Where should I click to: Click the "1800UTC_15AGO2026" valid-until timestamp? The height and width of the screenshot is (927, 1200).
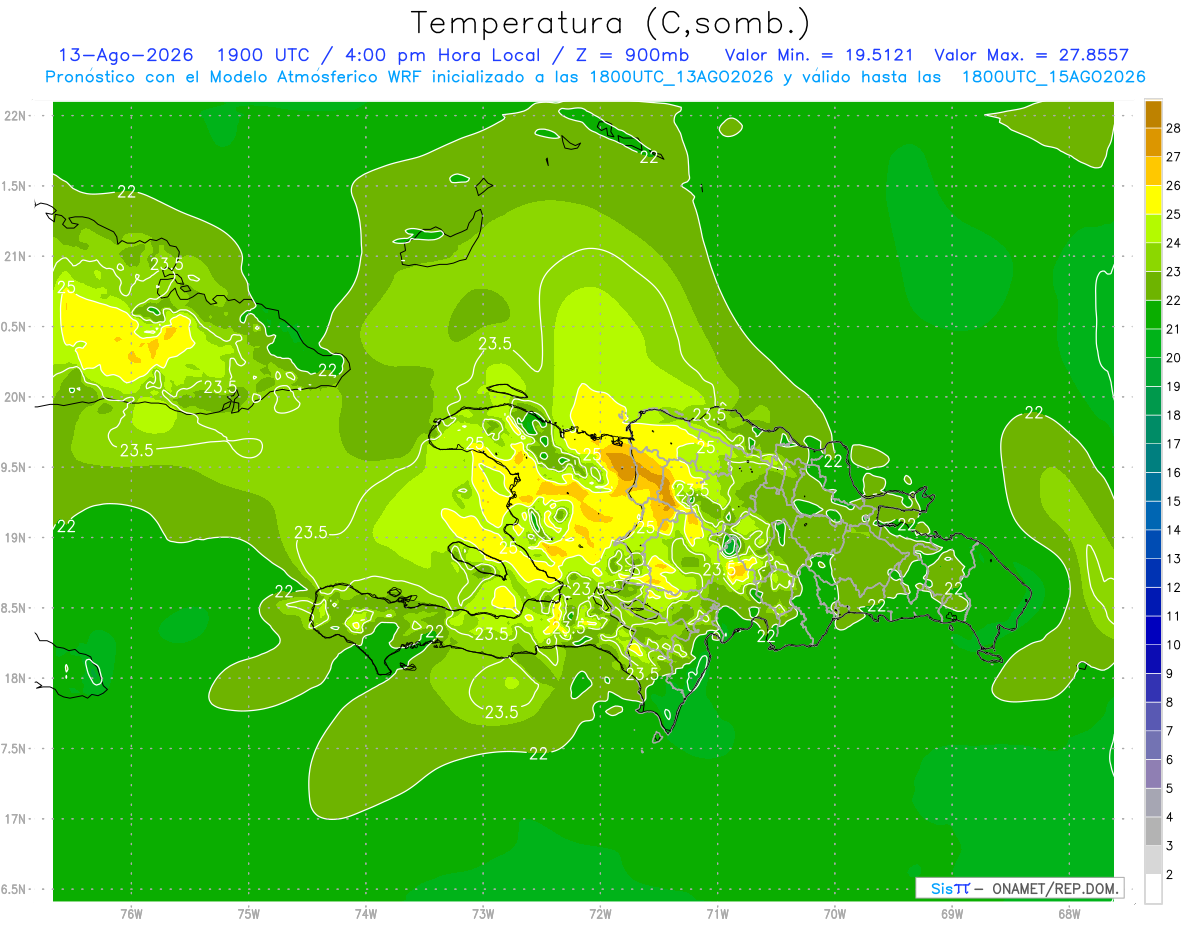point(1053,77)
